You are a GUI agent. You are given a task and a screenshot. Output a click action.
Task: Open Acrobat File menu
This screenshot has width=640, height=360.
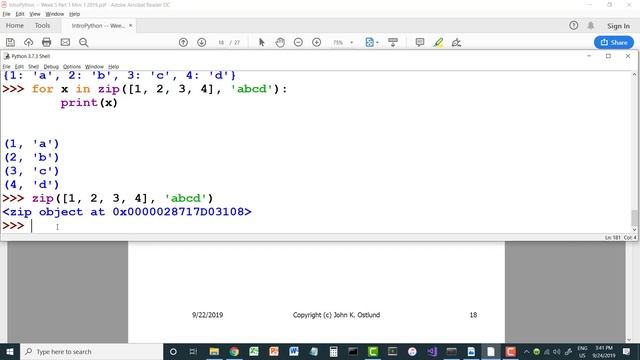6,14
